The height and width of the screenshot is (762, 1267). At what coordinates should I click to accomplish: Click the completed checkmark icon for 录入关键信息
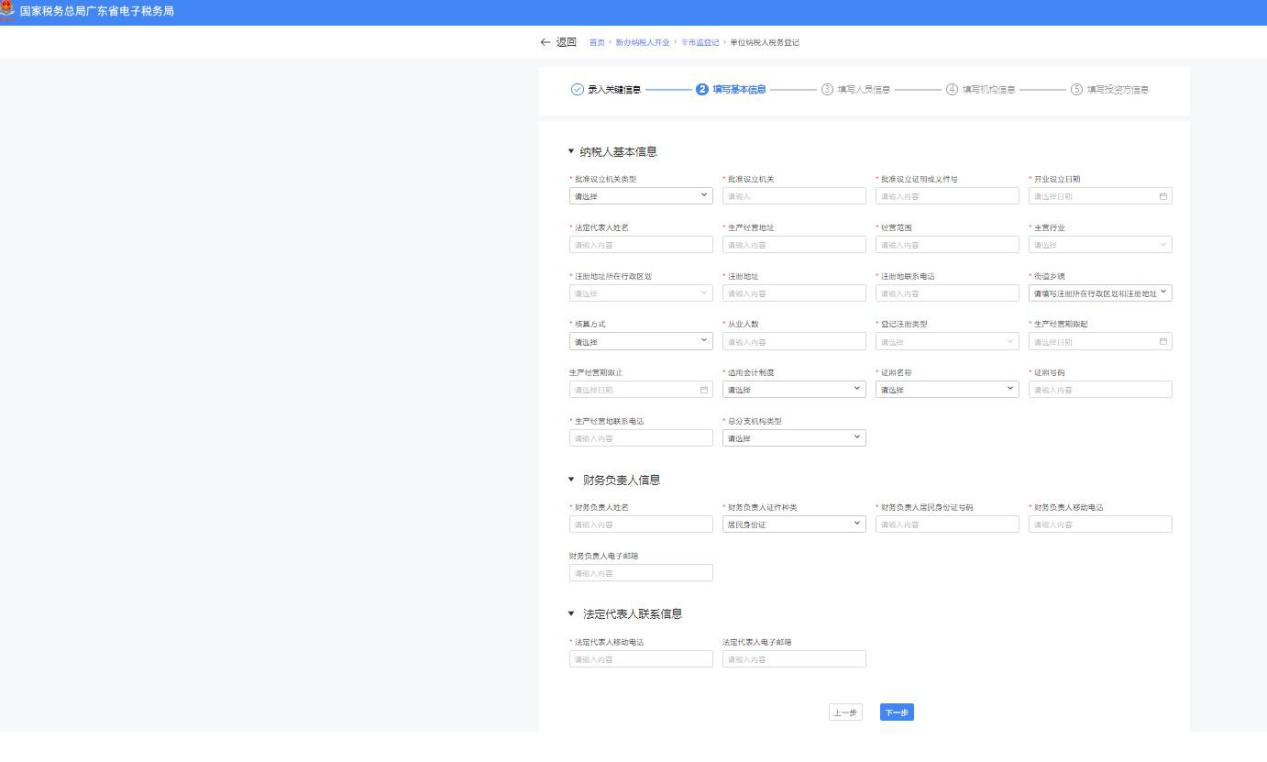577,89
